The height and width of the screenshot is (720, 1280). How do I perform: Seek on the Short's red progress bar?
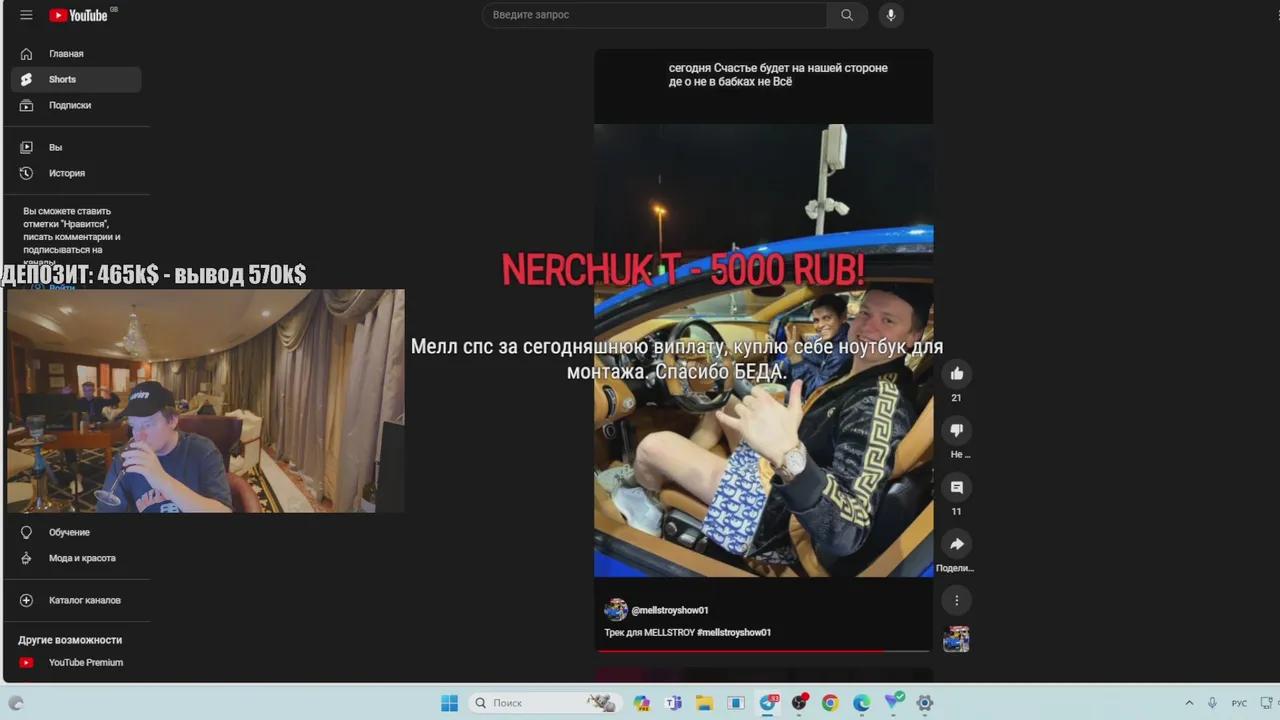click(x=763, y=650)
